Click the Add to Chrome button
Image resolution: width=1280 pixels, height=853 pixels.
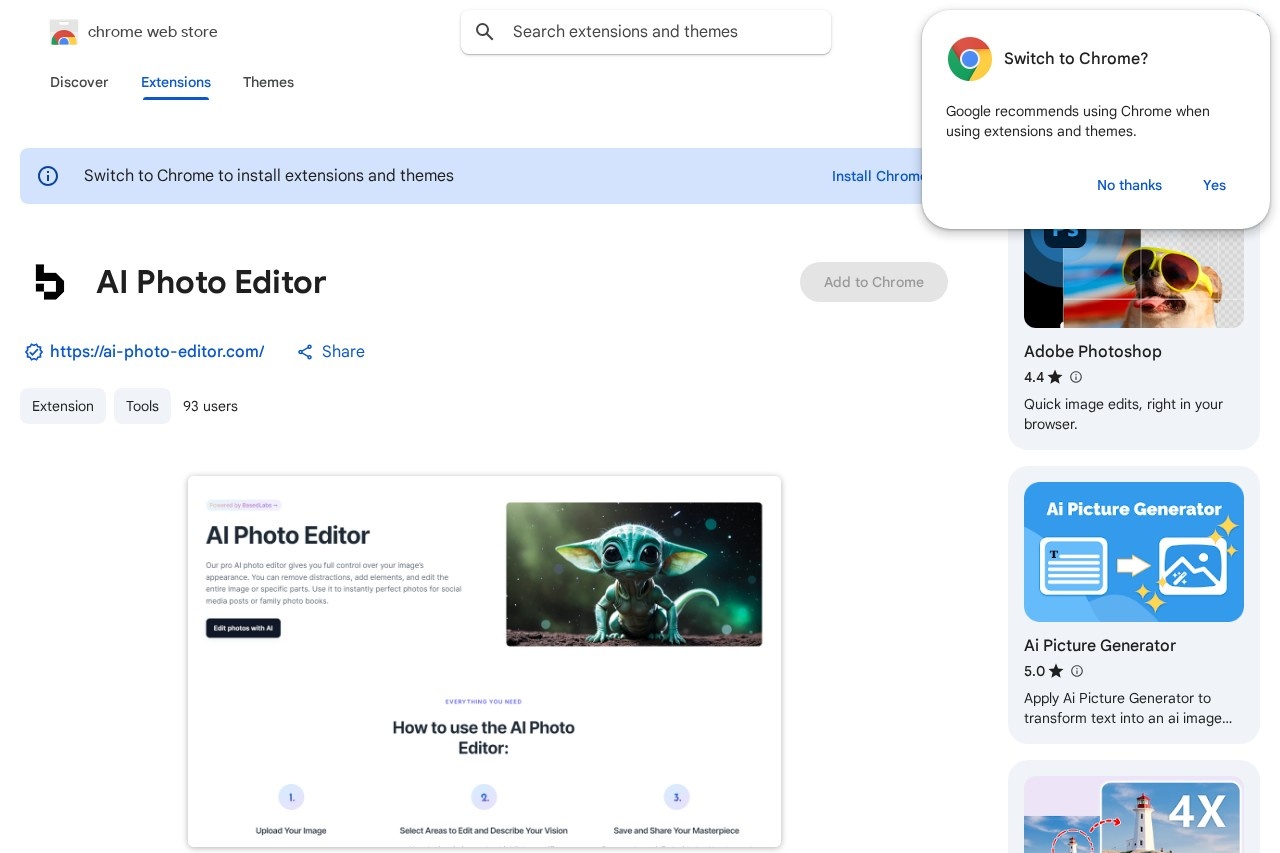click(x=873, y=282)
